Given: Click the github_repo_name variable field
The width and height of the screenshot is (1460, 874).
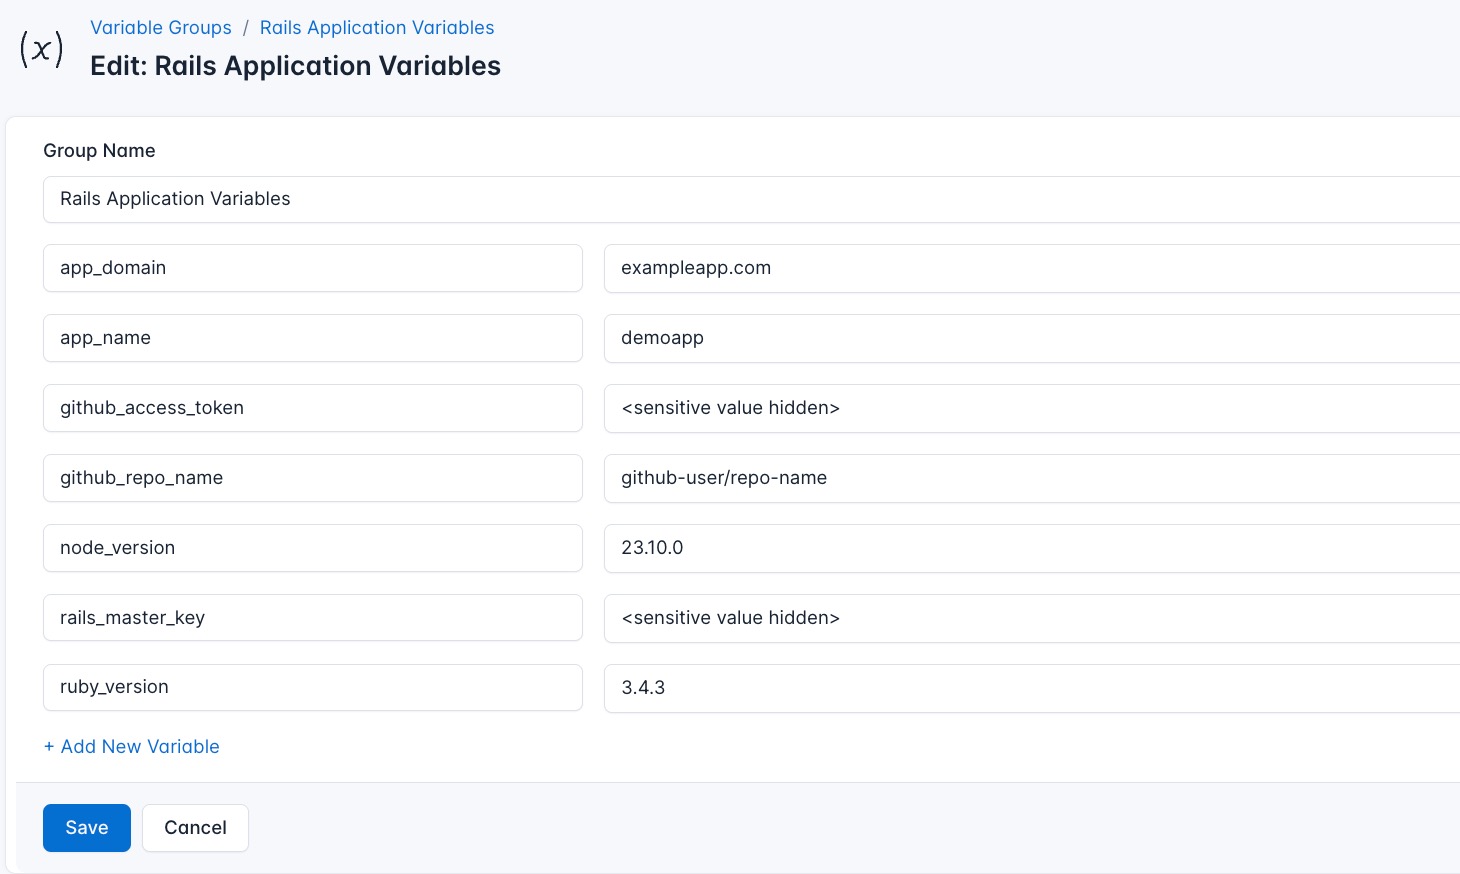Looking at the screenshot, I should pyautogui.click(x=313, y=478).
